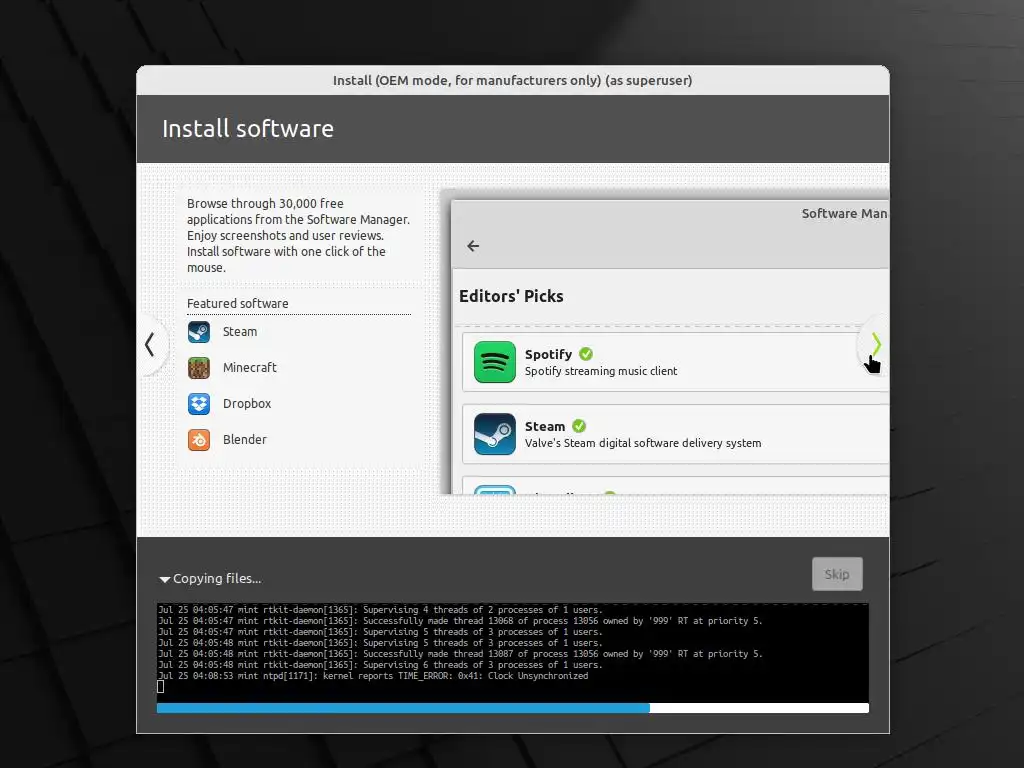The height and width of the screenshot is (768, 1024).
Task: Click the 'Copying files...' status label
Action: [x=217, y=579]
